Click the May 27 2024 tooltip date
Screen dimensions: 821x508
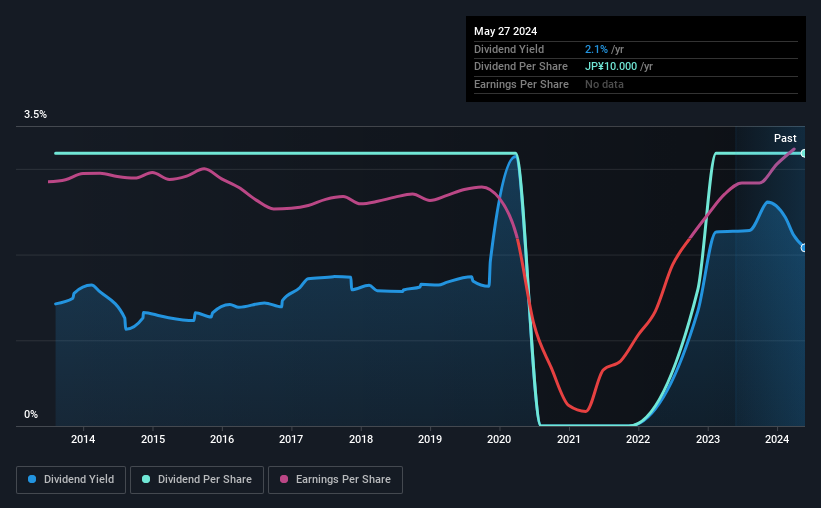pos(505,31)
